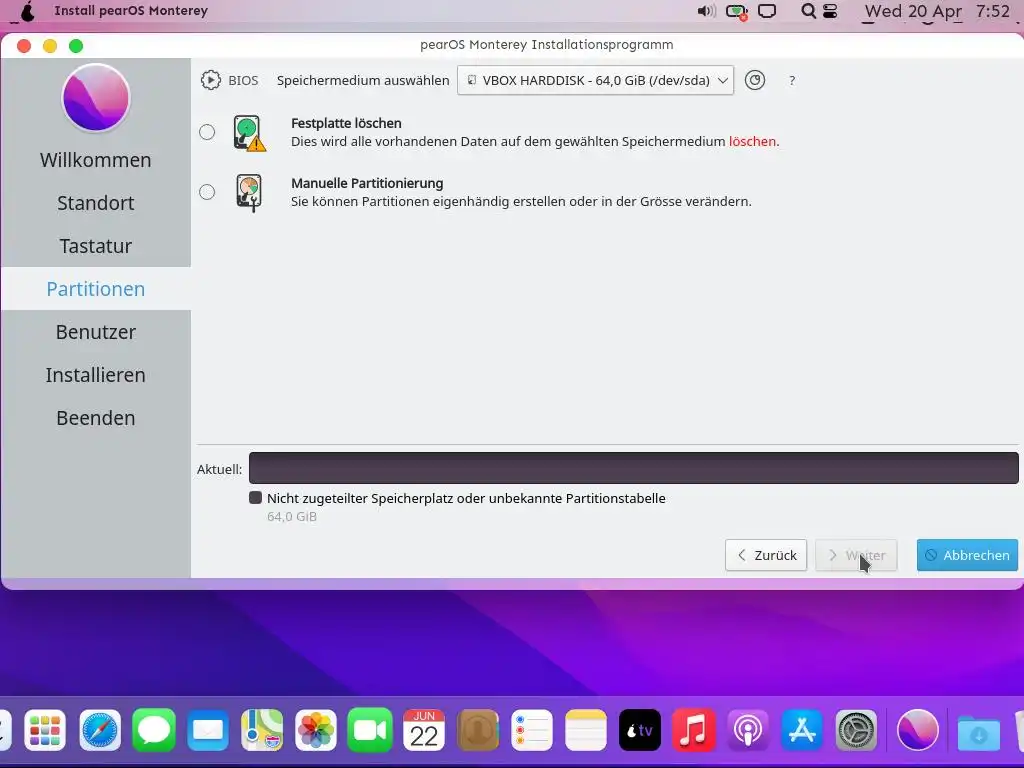
Task: Open the Beenden step in sidebar
Action: [x=95, y=418]
